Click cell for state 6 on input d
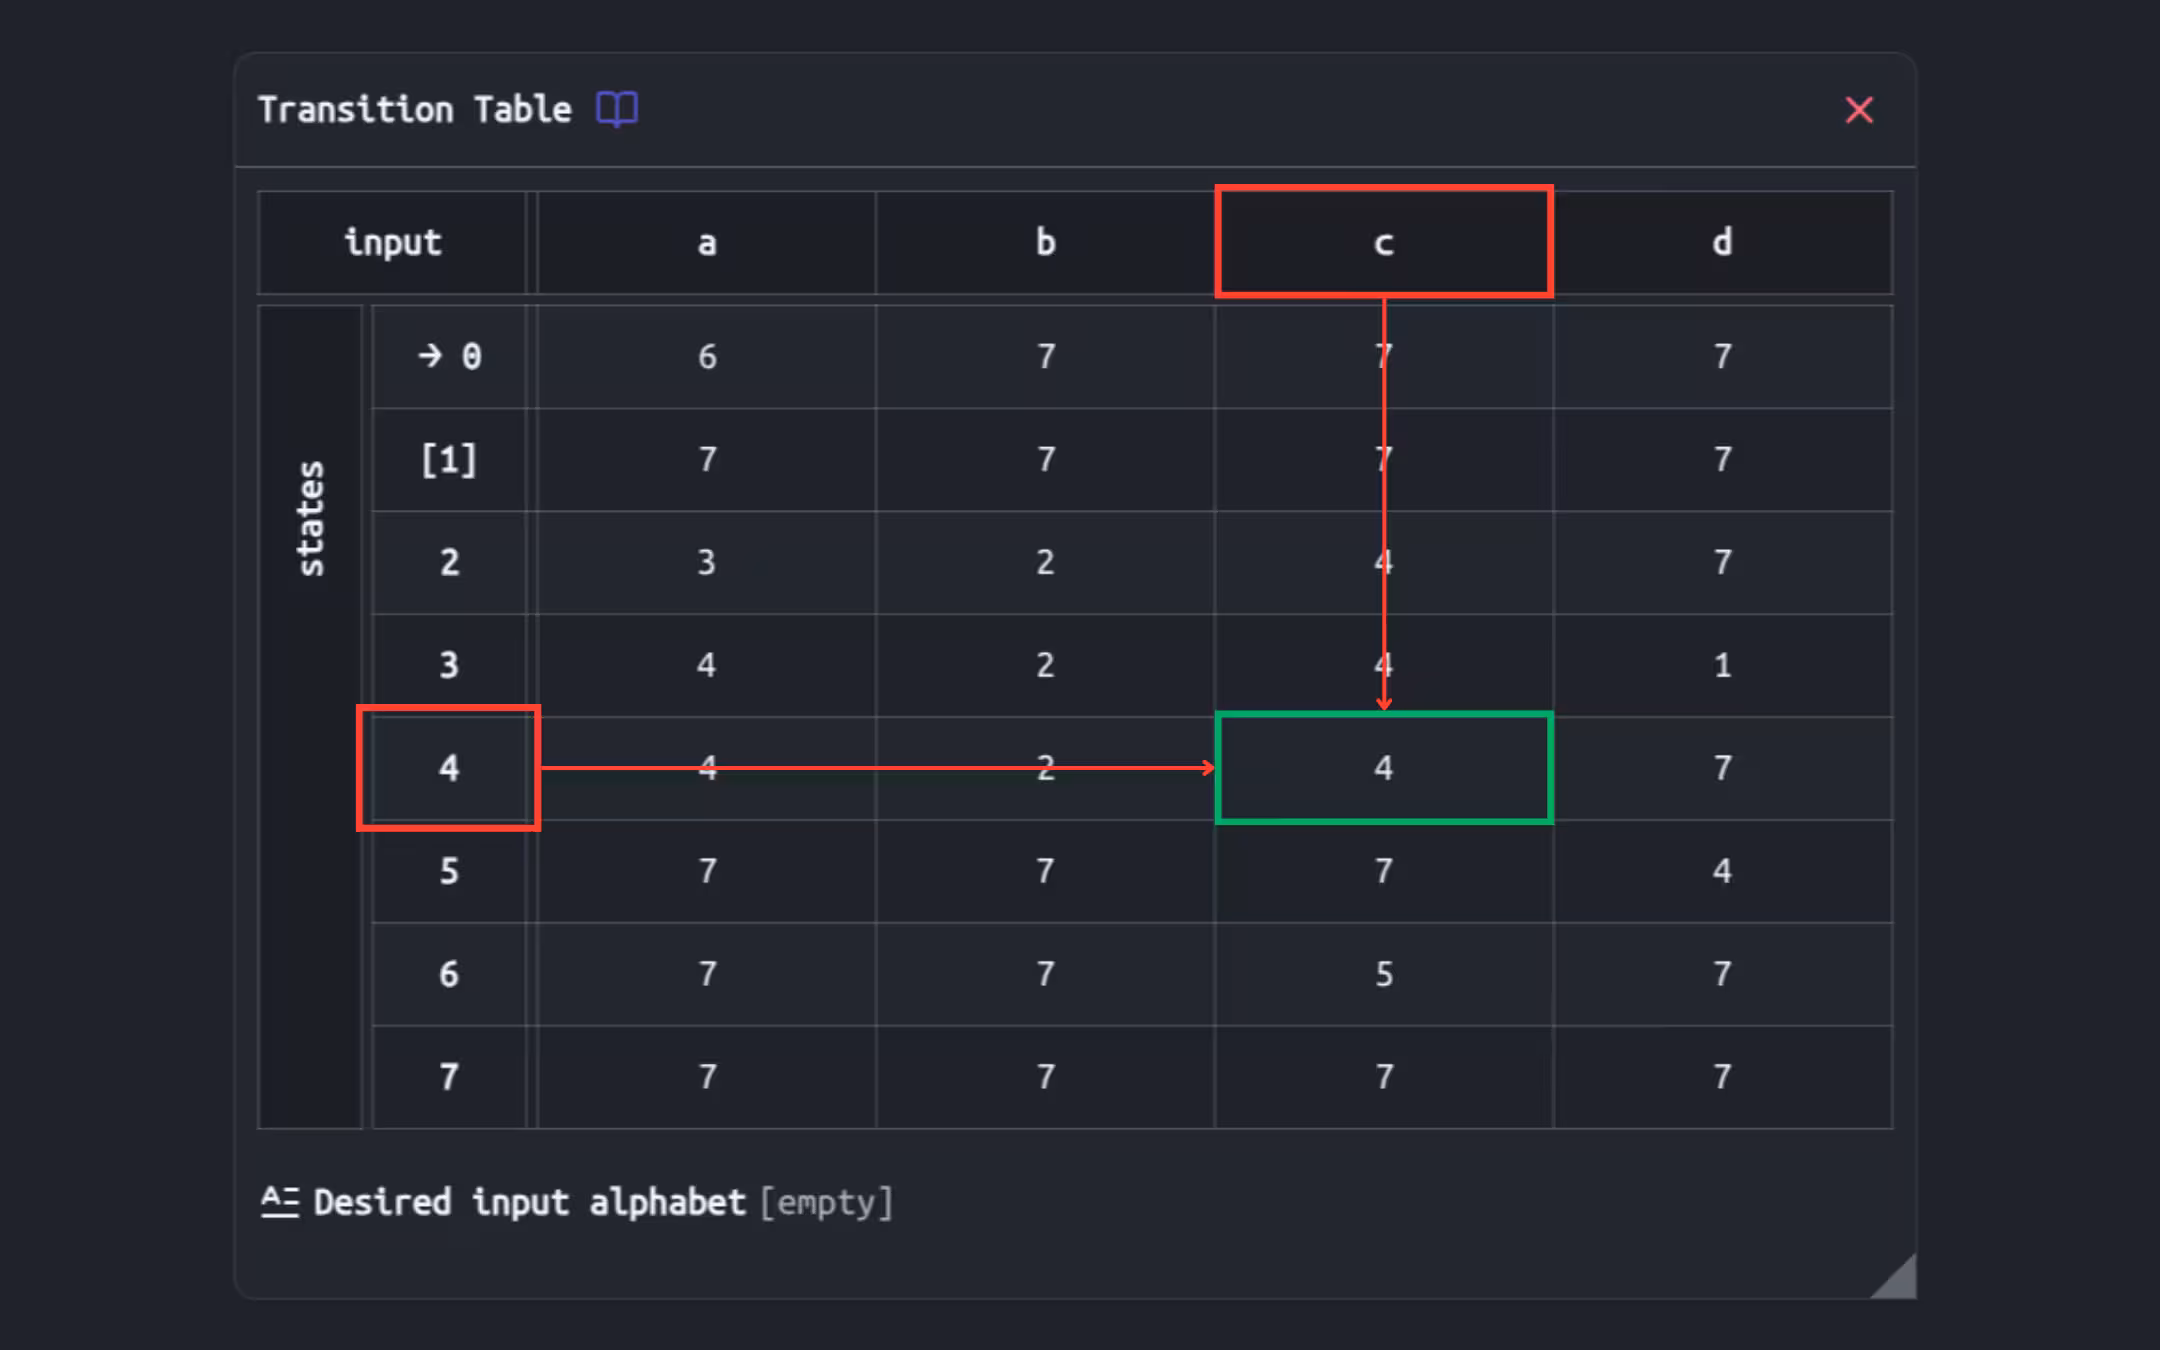Screen dimensions: 2160x1350 [x=1723, y=974]
